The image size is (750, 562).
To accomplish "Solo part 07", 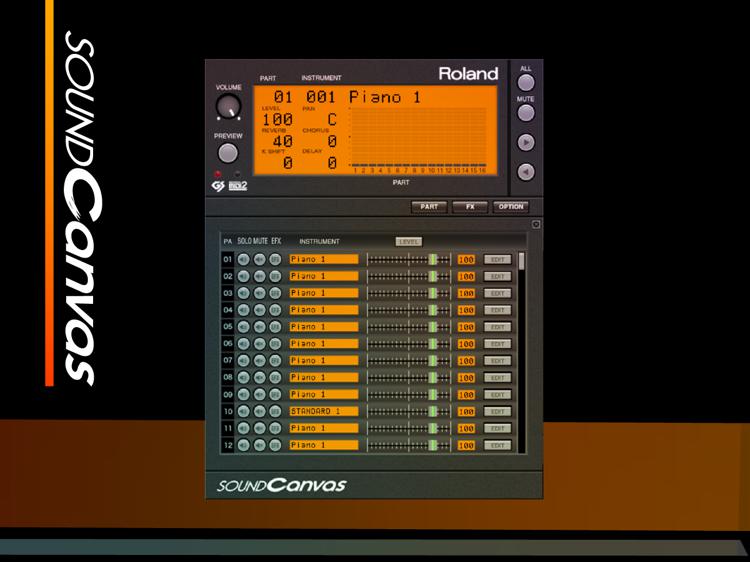I will (x=243, y=361).
